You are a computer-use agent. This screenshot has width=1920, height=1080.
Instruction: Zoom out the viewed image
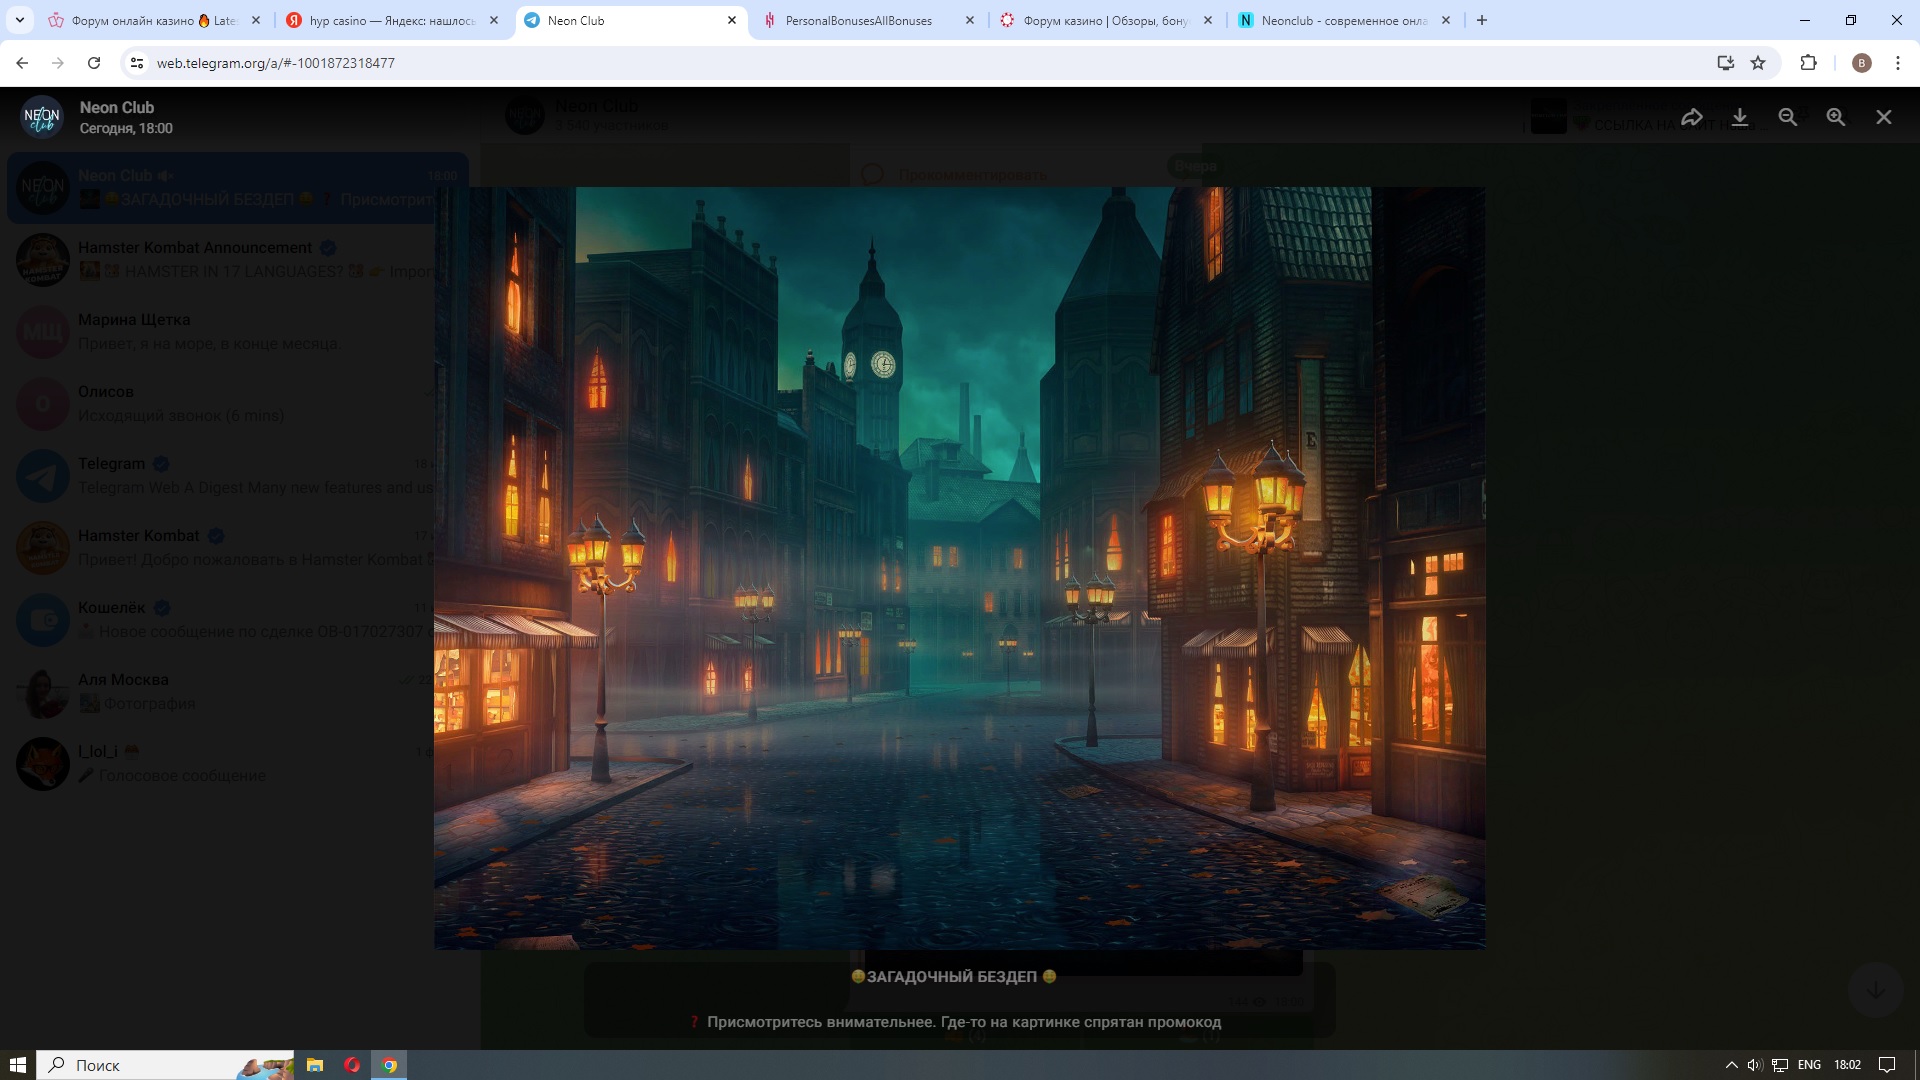pos(1788,117)
